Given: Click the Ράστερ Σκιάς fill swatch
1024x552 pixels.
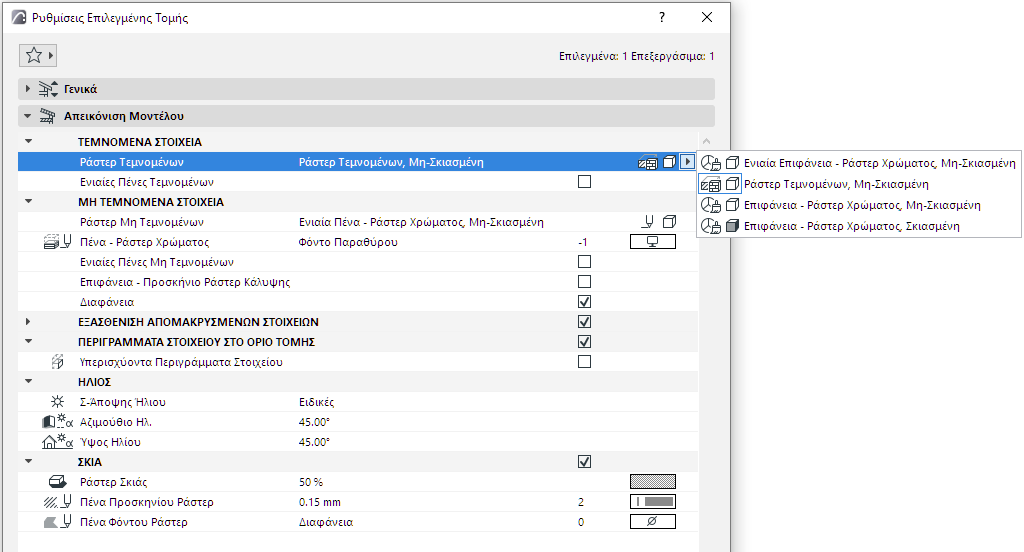Looking at the screenshot, I should pyautogui.click(x=652, y=481).
